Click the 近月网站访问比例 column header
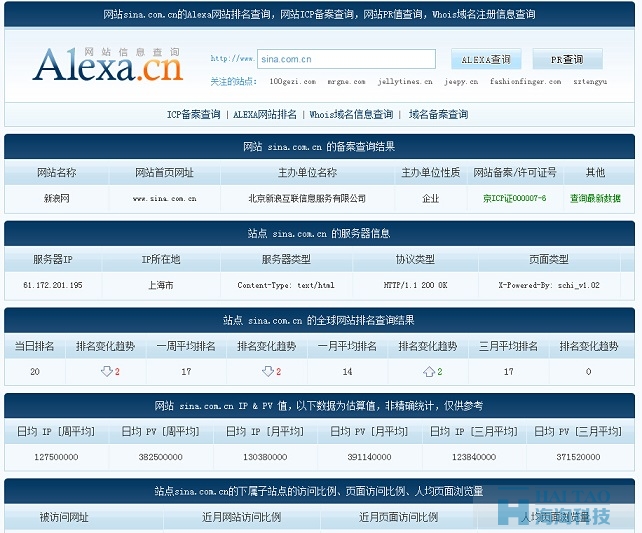Image resolution: width=642 pixels, height=533 pixels. pos(241,517)
